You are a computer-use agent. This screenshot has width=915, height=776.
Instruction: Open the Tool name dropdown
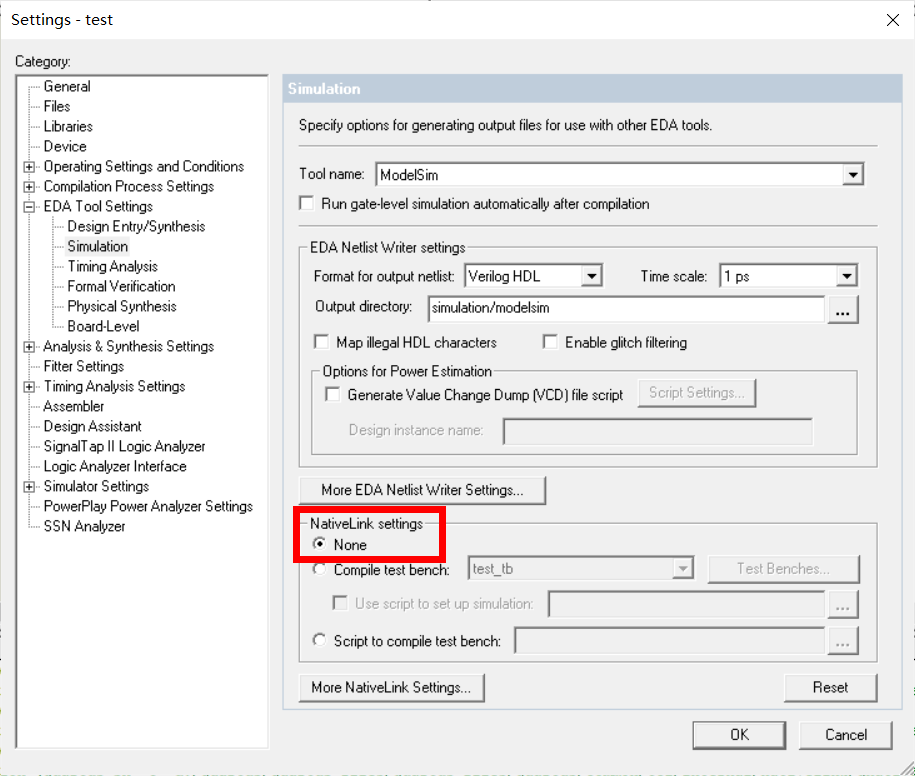pyautogui.click(x=853, y=173)
